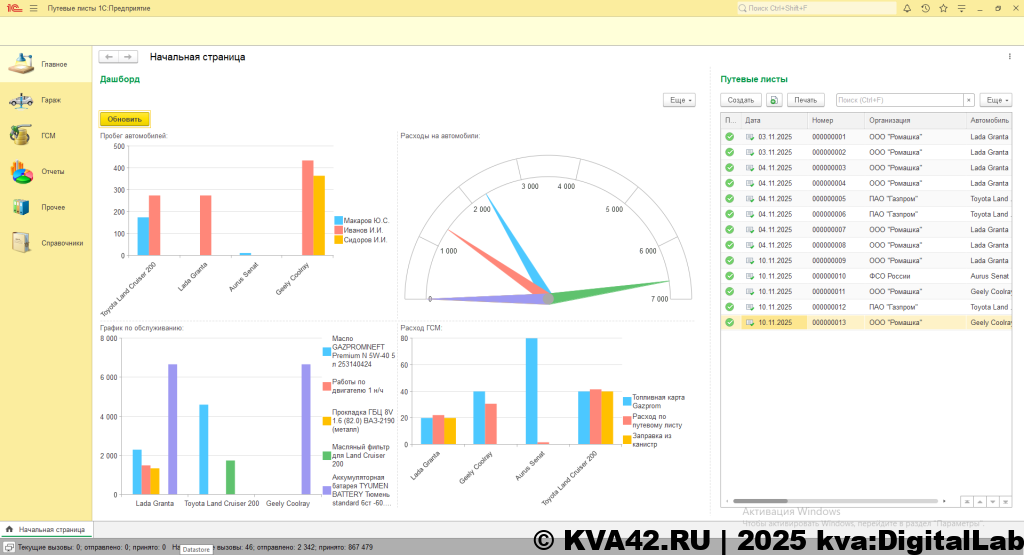Click the waybills search field Поиск (Ctrl+F)
This screenshot has width=1024, height=555.
click(898, 100)
